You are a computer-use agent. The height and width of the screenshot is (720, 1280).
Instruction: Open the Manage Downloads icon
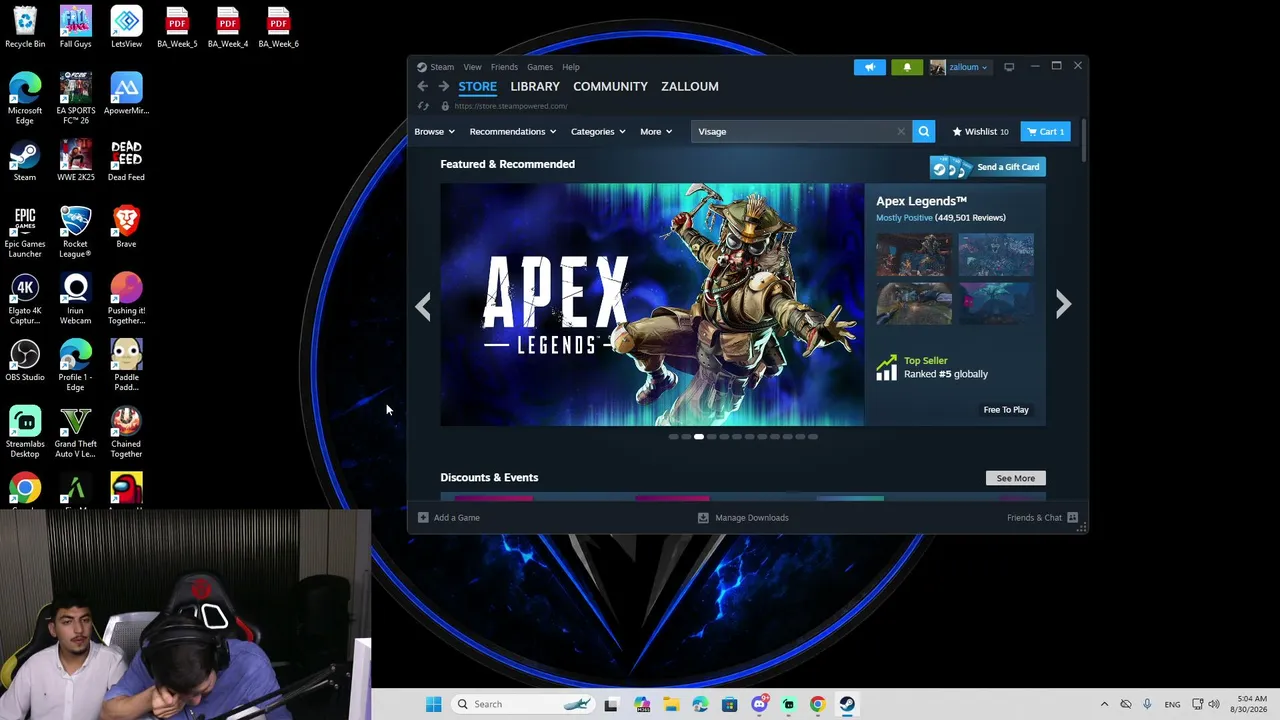click(x=703, y=518)
